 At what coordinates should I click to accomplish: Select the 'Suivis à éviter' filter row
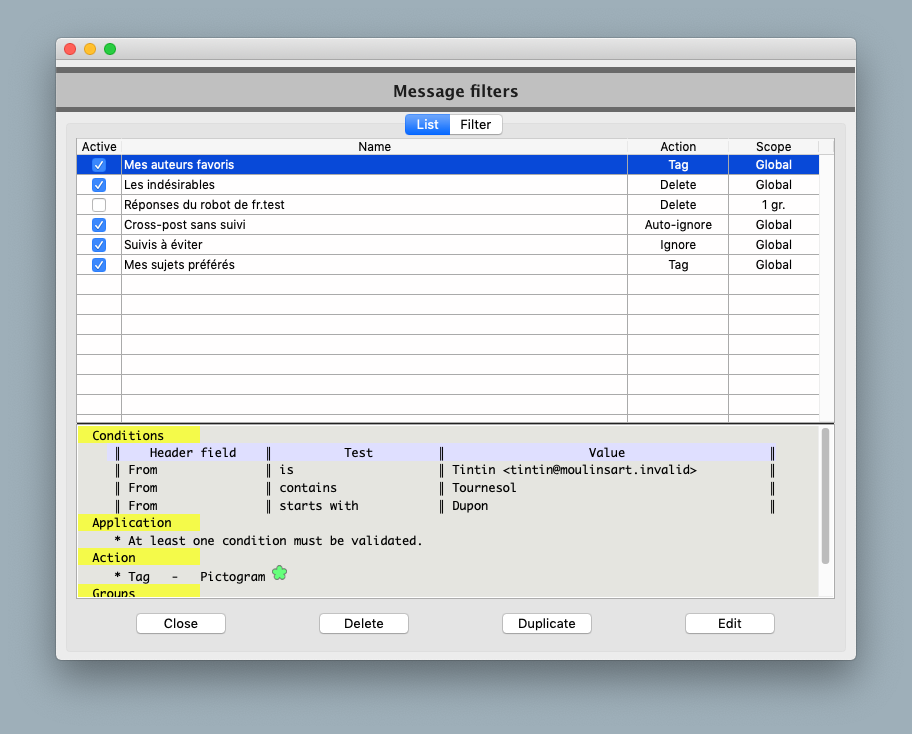374,245
